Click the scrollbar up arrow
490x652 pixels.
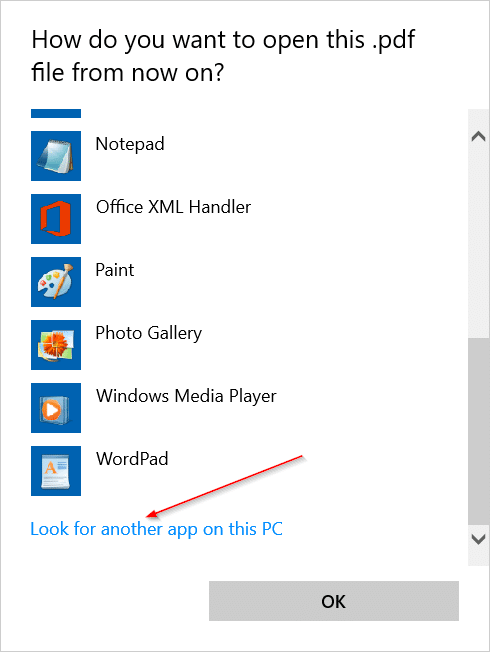tap(478, 136)
